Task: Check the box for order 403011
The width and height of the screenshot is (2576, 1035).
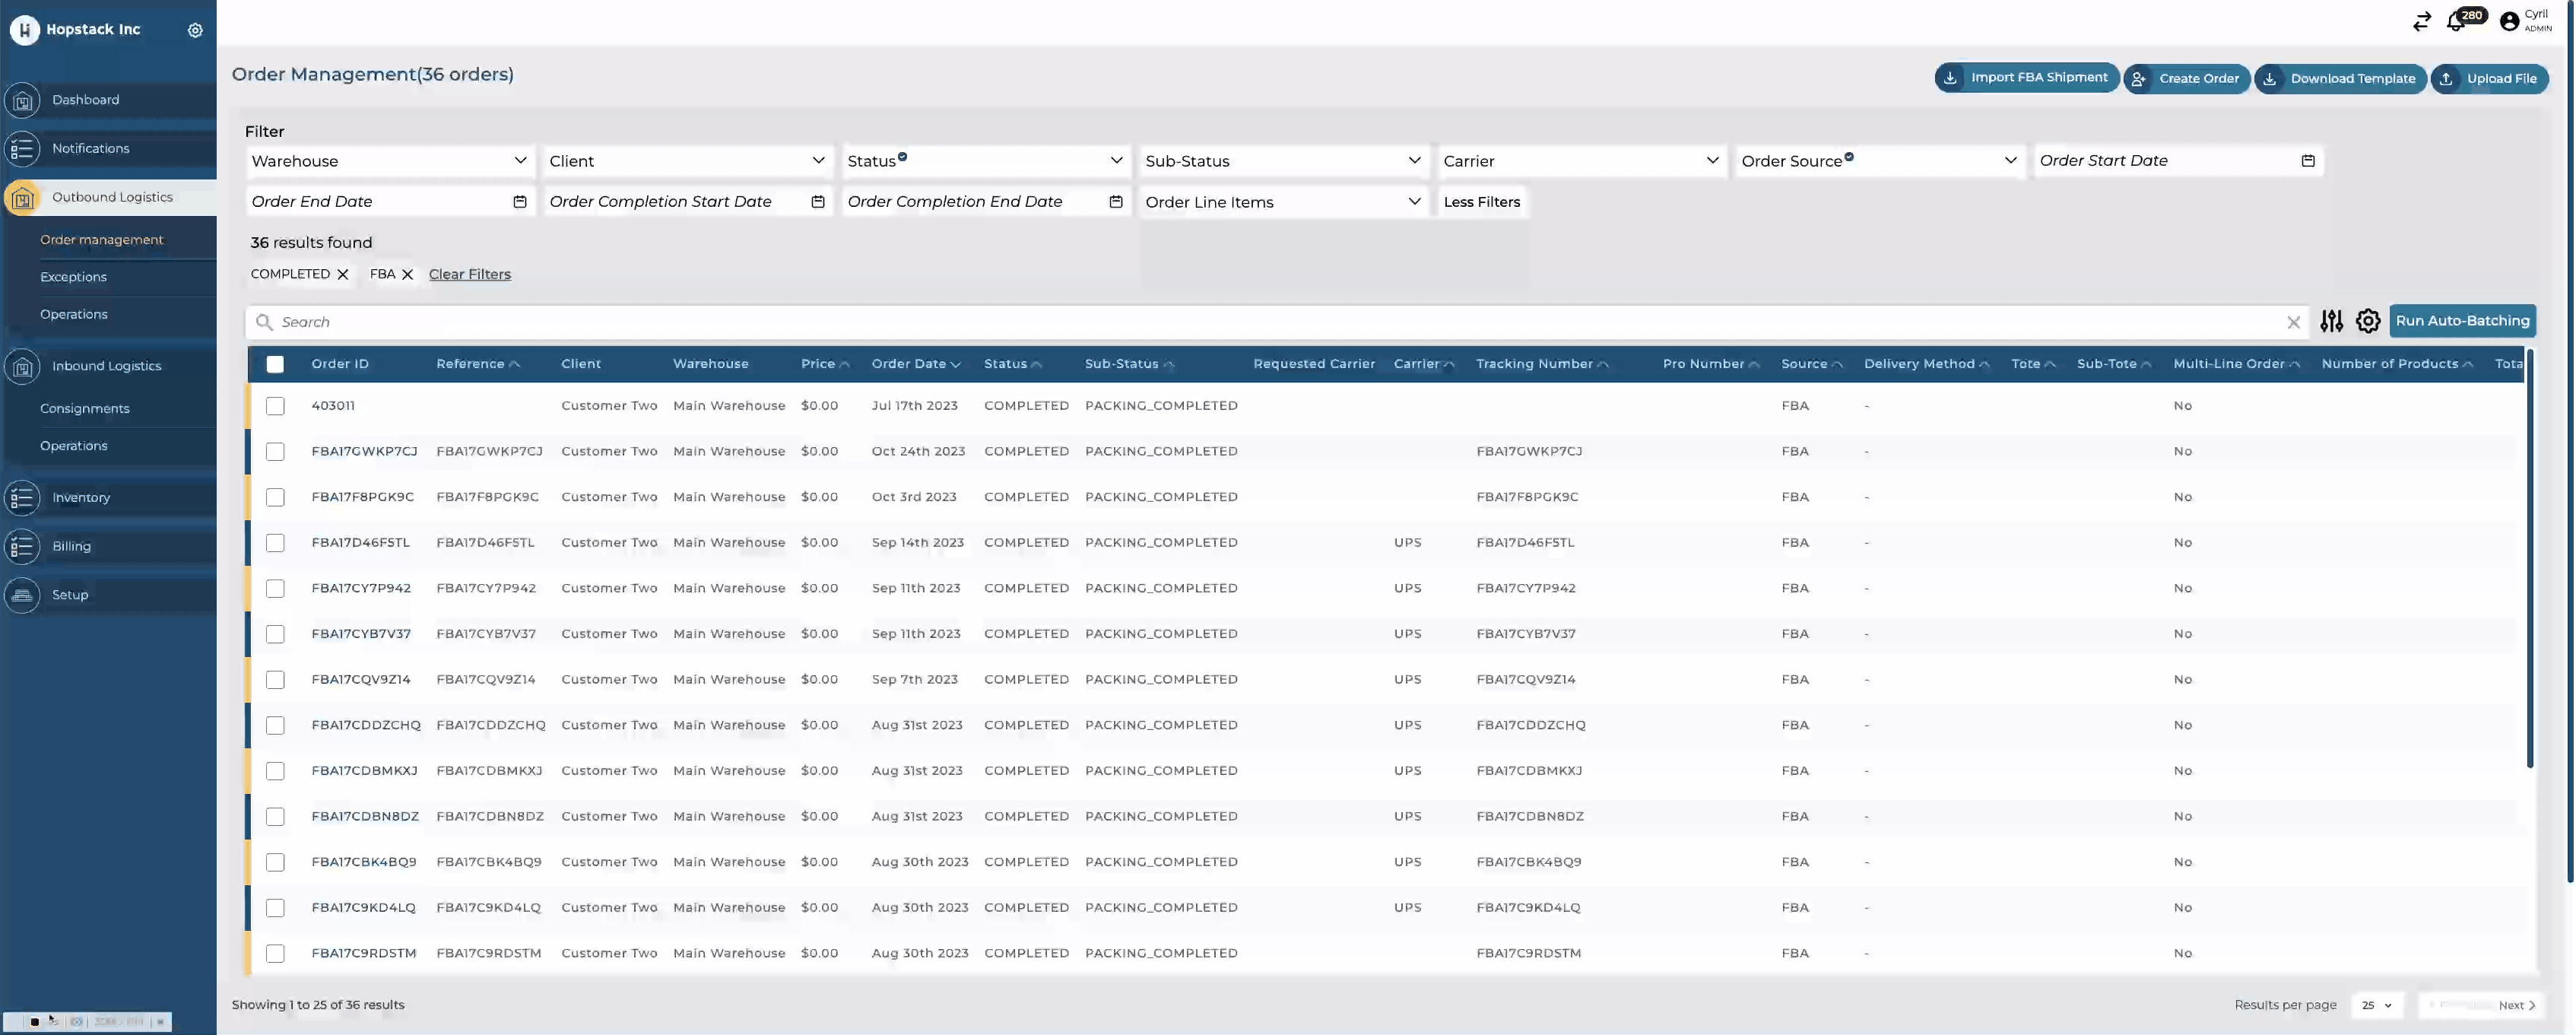Action: point(275,406)
